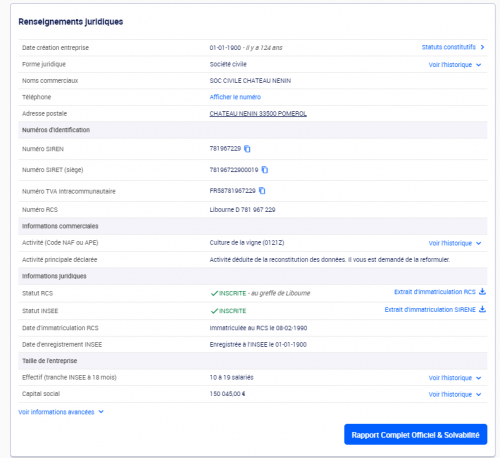The height and width of the screenshot is (458, 500).
Task: Click the Renseignements juridiques heading
Action: (71, 22)
